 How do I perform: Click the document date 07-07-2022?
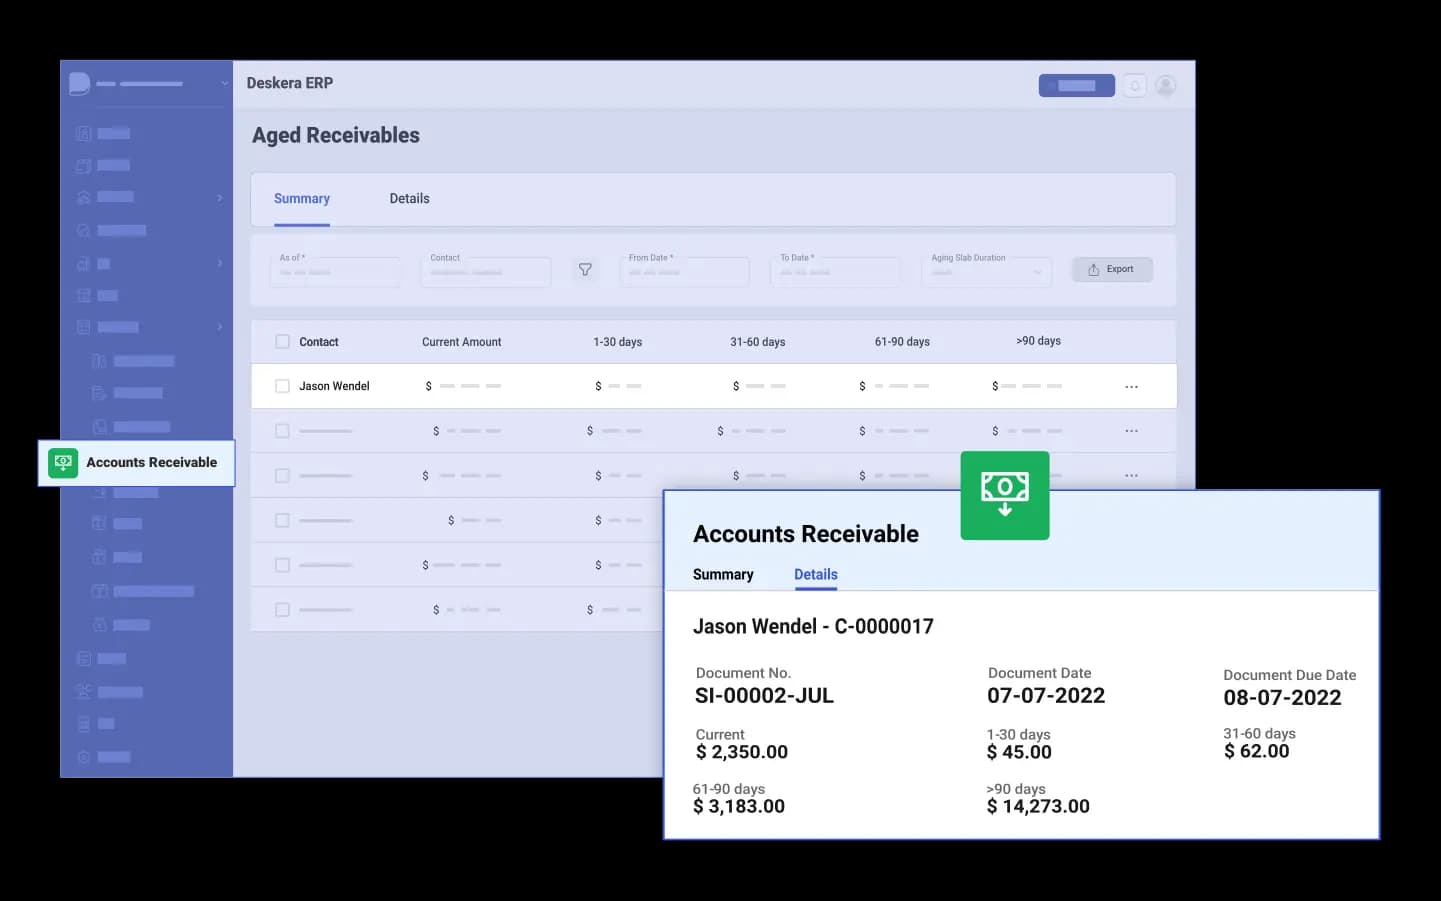(1046, 696)
